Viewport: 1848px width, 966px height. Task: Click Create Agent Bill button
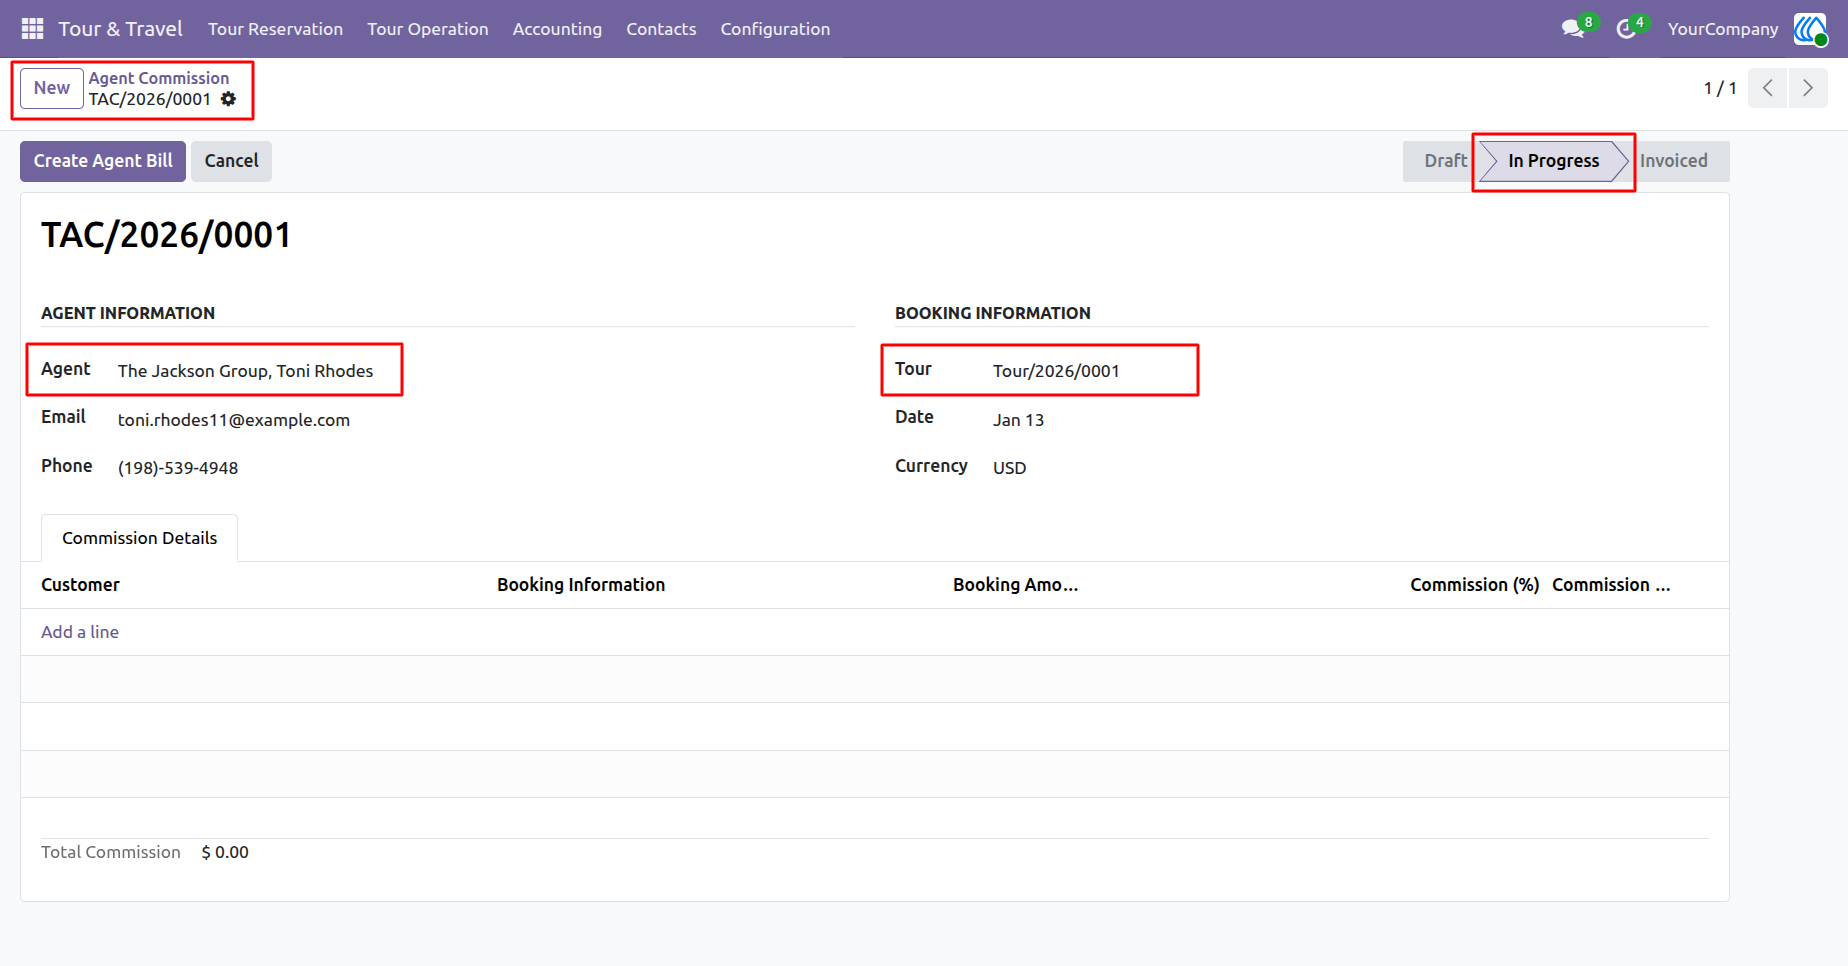(x=103, y=161)
